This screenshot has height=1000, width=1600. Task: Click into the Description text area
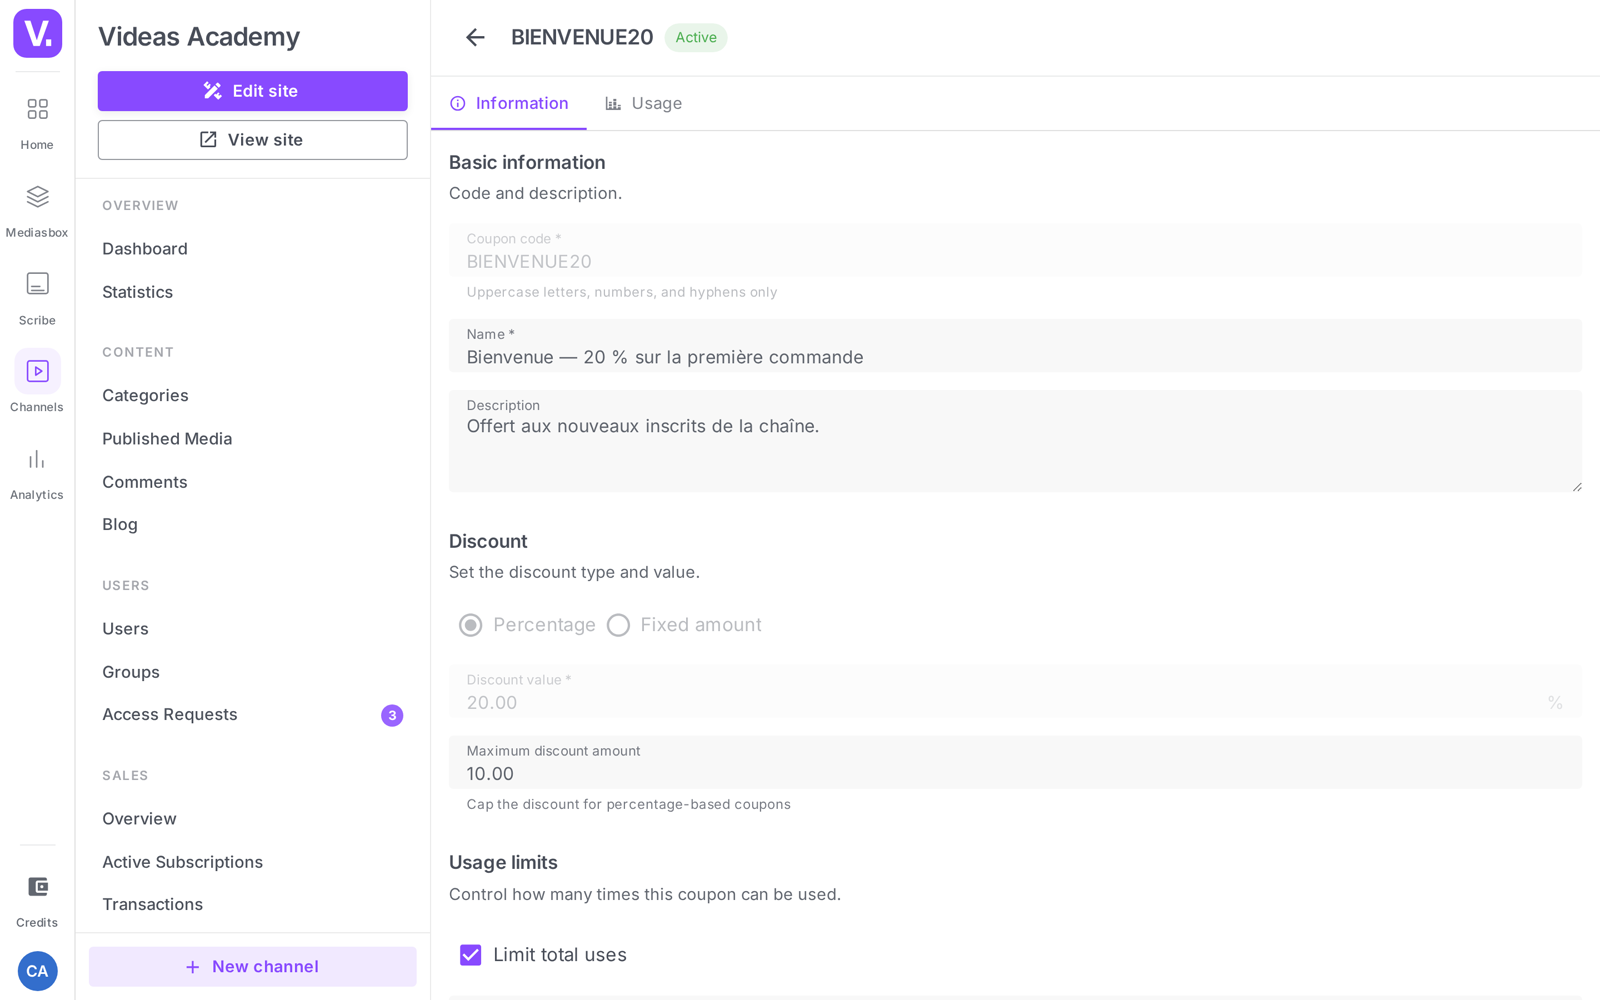click(1015, 441)
